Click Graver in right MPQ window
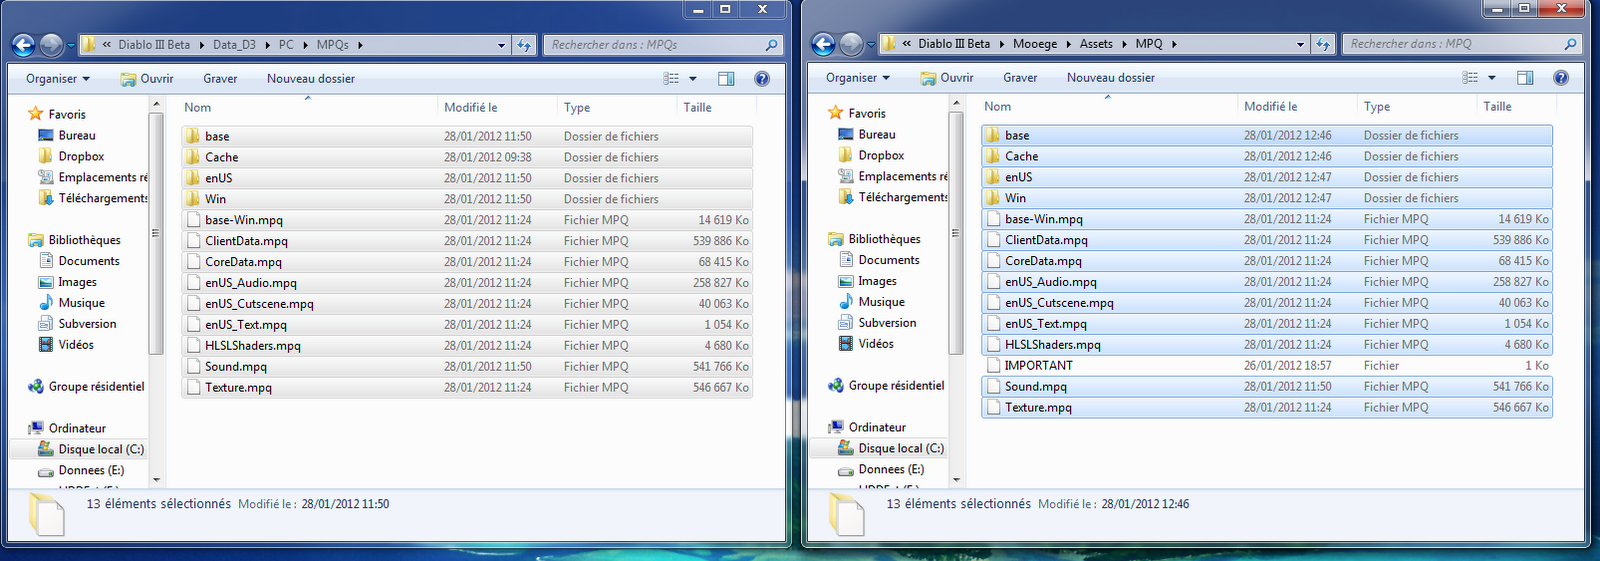The height and width of the screenshot is (561, 1600). point(1020,78)
